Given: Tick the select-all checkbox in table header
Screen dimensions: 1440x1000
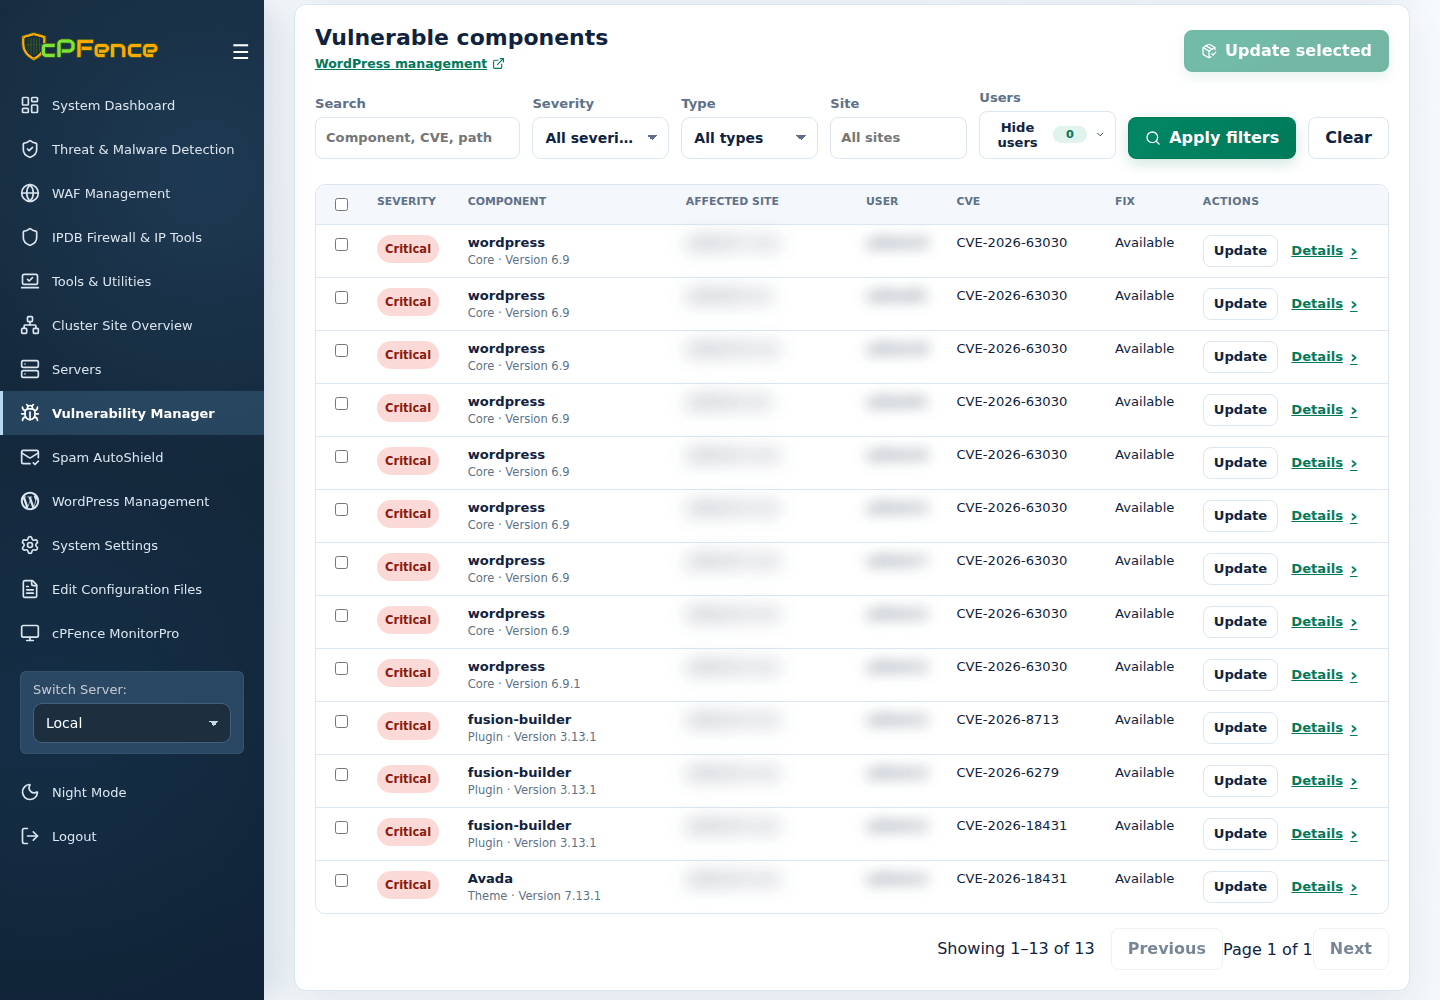Looking at the screenshot, I should (341, 204).
